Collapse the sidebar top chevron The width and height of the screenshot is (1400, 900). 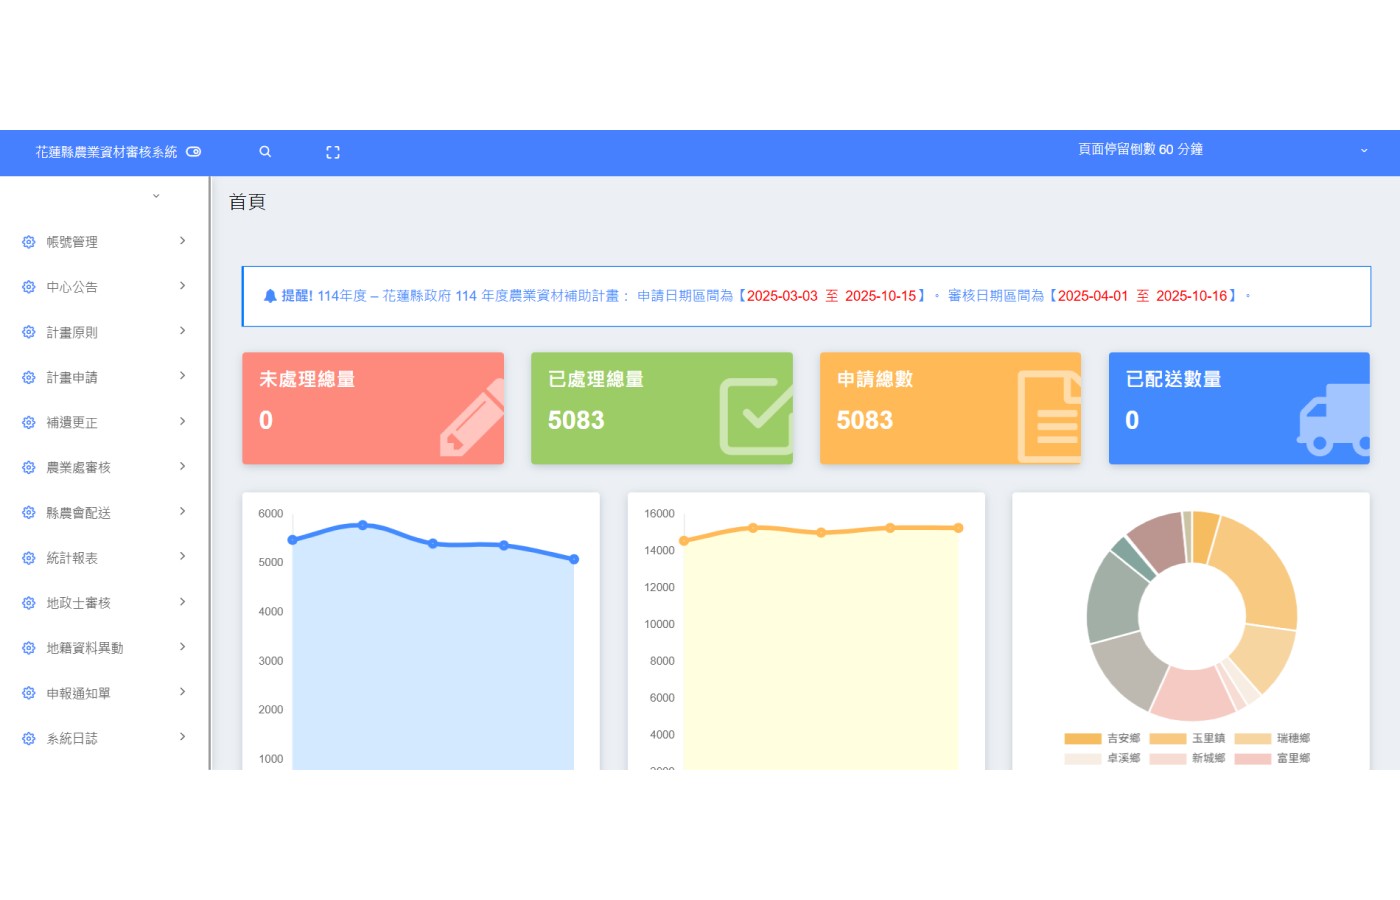(x=156, y=196)
